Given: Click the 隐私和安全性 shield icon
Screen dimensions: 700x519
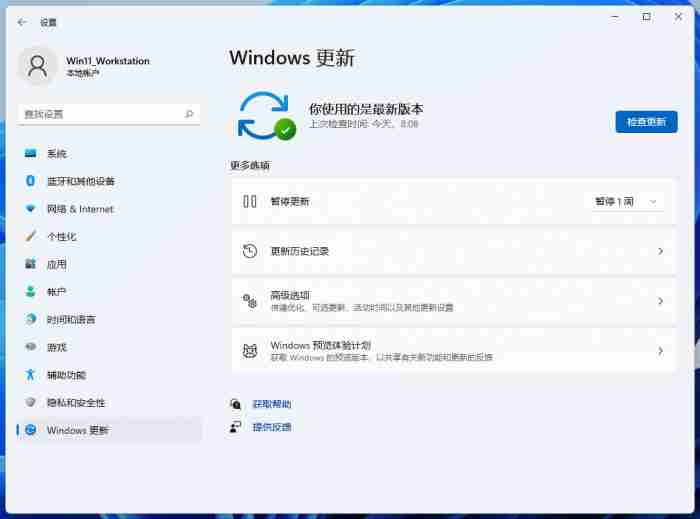Looking at the screenshot, I should [x=30, y=402].
